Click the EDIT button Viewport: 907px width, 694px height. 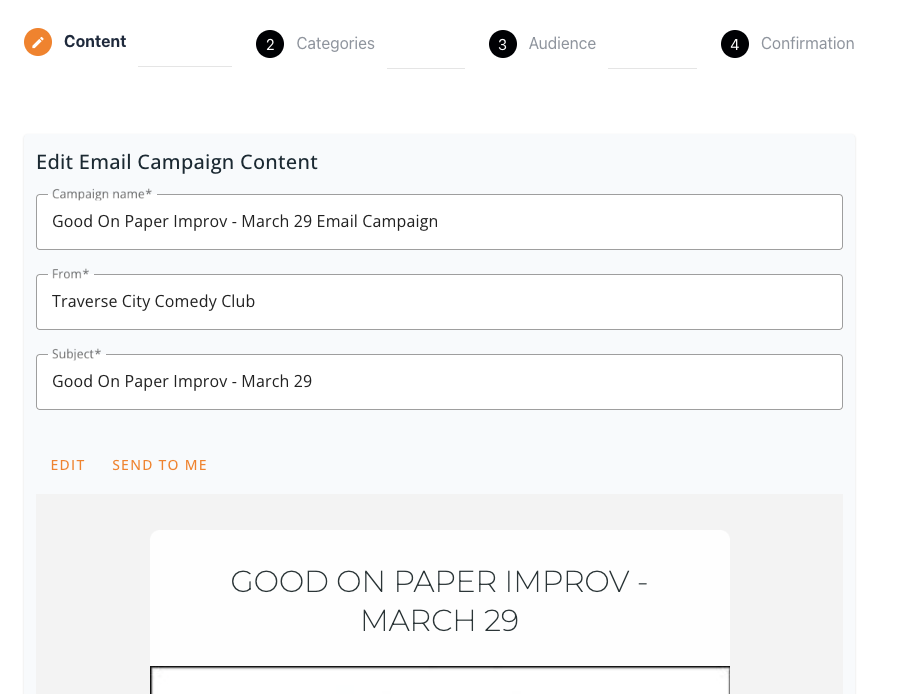coord(68,465)
